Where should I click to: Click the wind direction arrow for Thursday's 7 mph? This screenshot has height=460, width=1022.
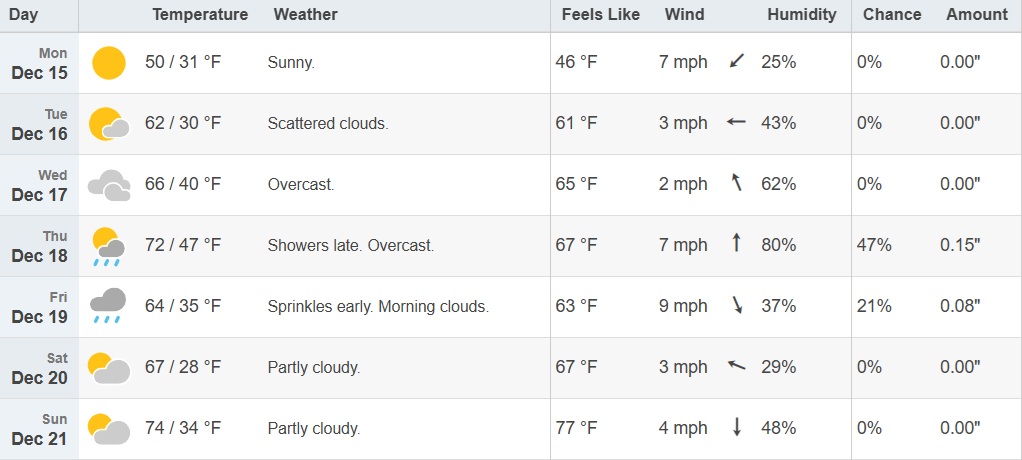737,245
